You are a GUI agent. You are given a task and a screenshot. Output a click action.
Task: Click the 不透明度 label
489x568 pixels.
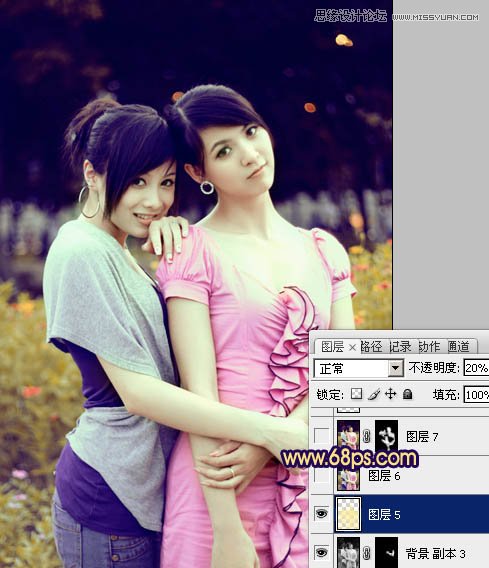434,368
